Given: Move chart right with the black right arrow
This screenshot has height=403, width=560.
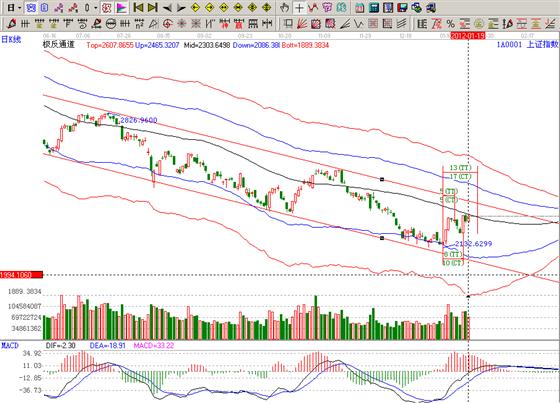Looking at the screenshot, I should click(x=181, y=8).
